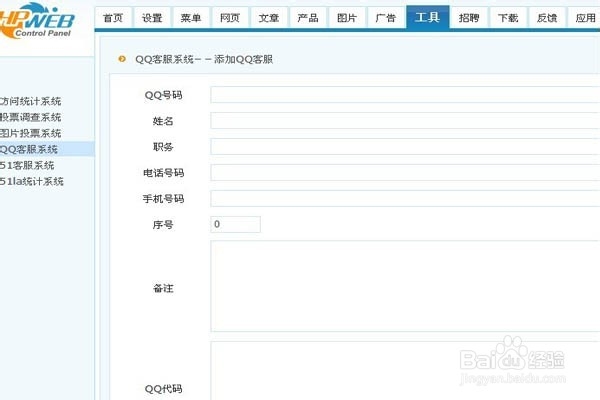The image size is (600, 400).
Task: Select 图片投票系统 in the sidebar
Action: (x=31, y=134)
